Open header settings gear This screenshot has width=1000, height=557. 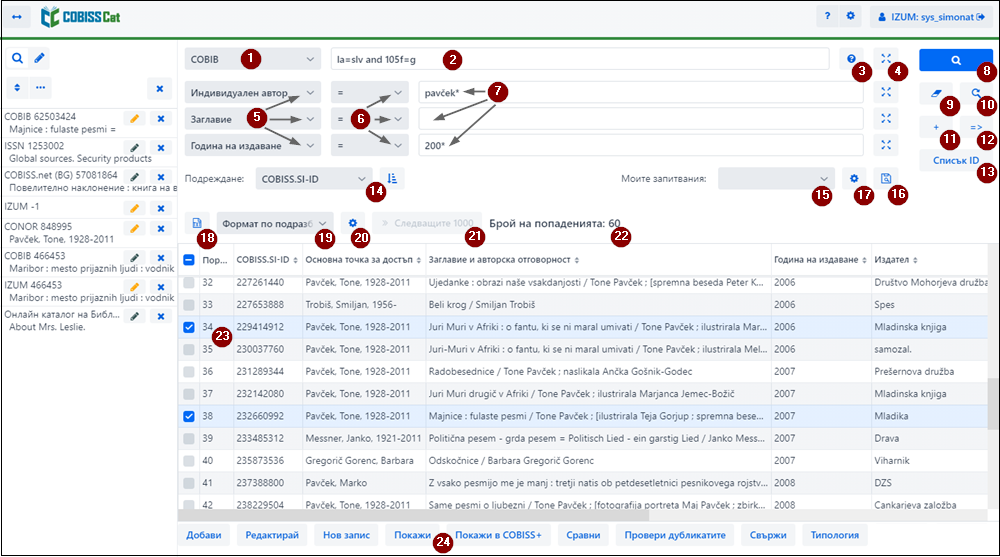coord(850,17)
